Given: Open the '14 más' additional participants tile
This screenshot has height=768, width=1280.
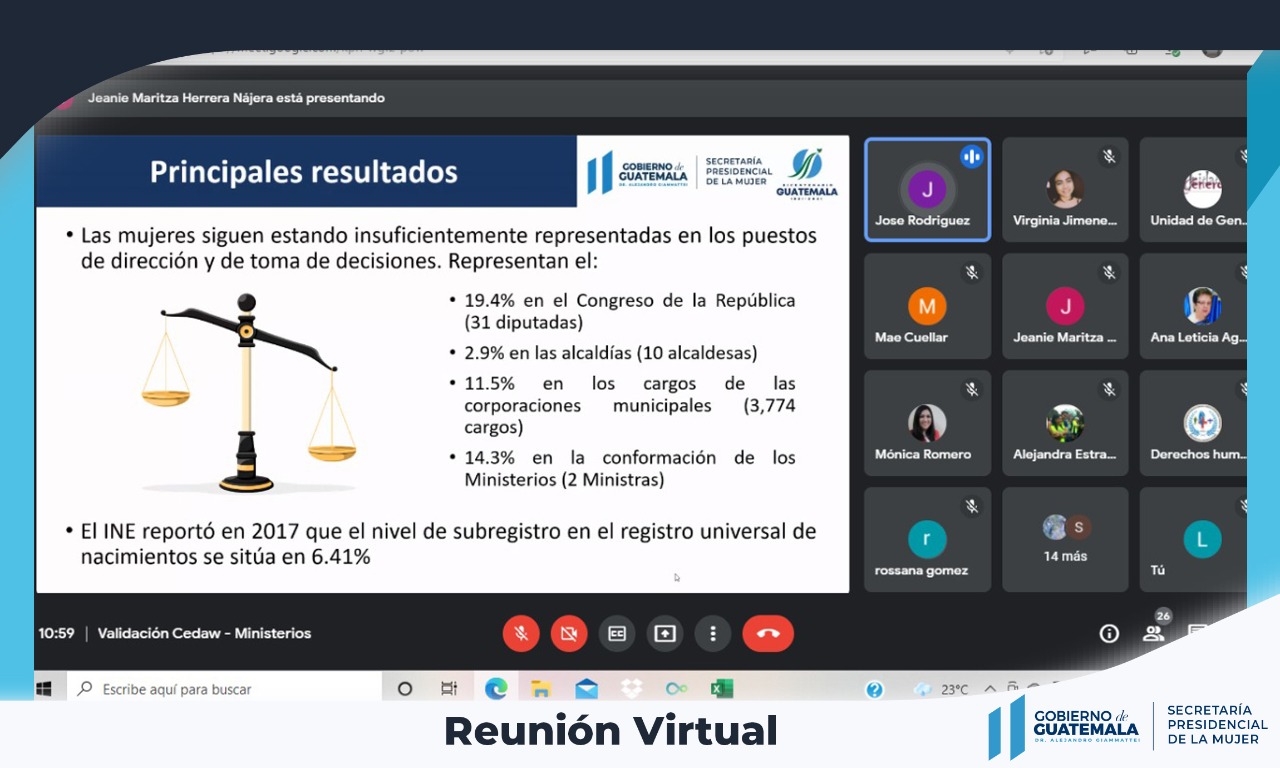Looking at the screenshot, I should click(1065, 540).
